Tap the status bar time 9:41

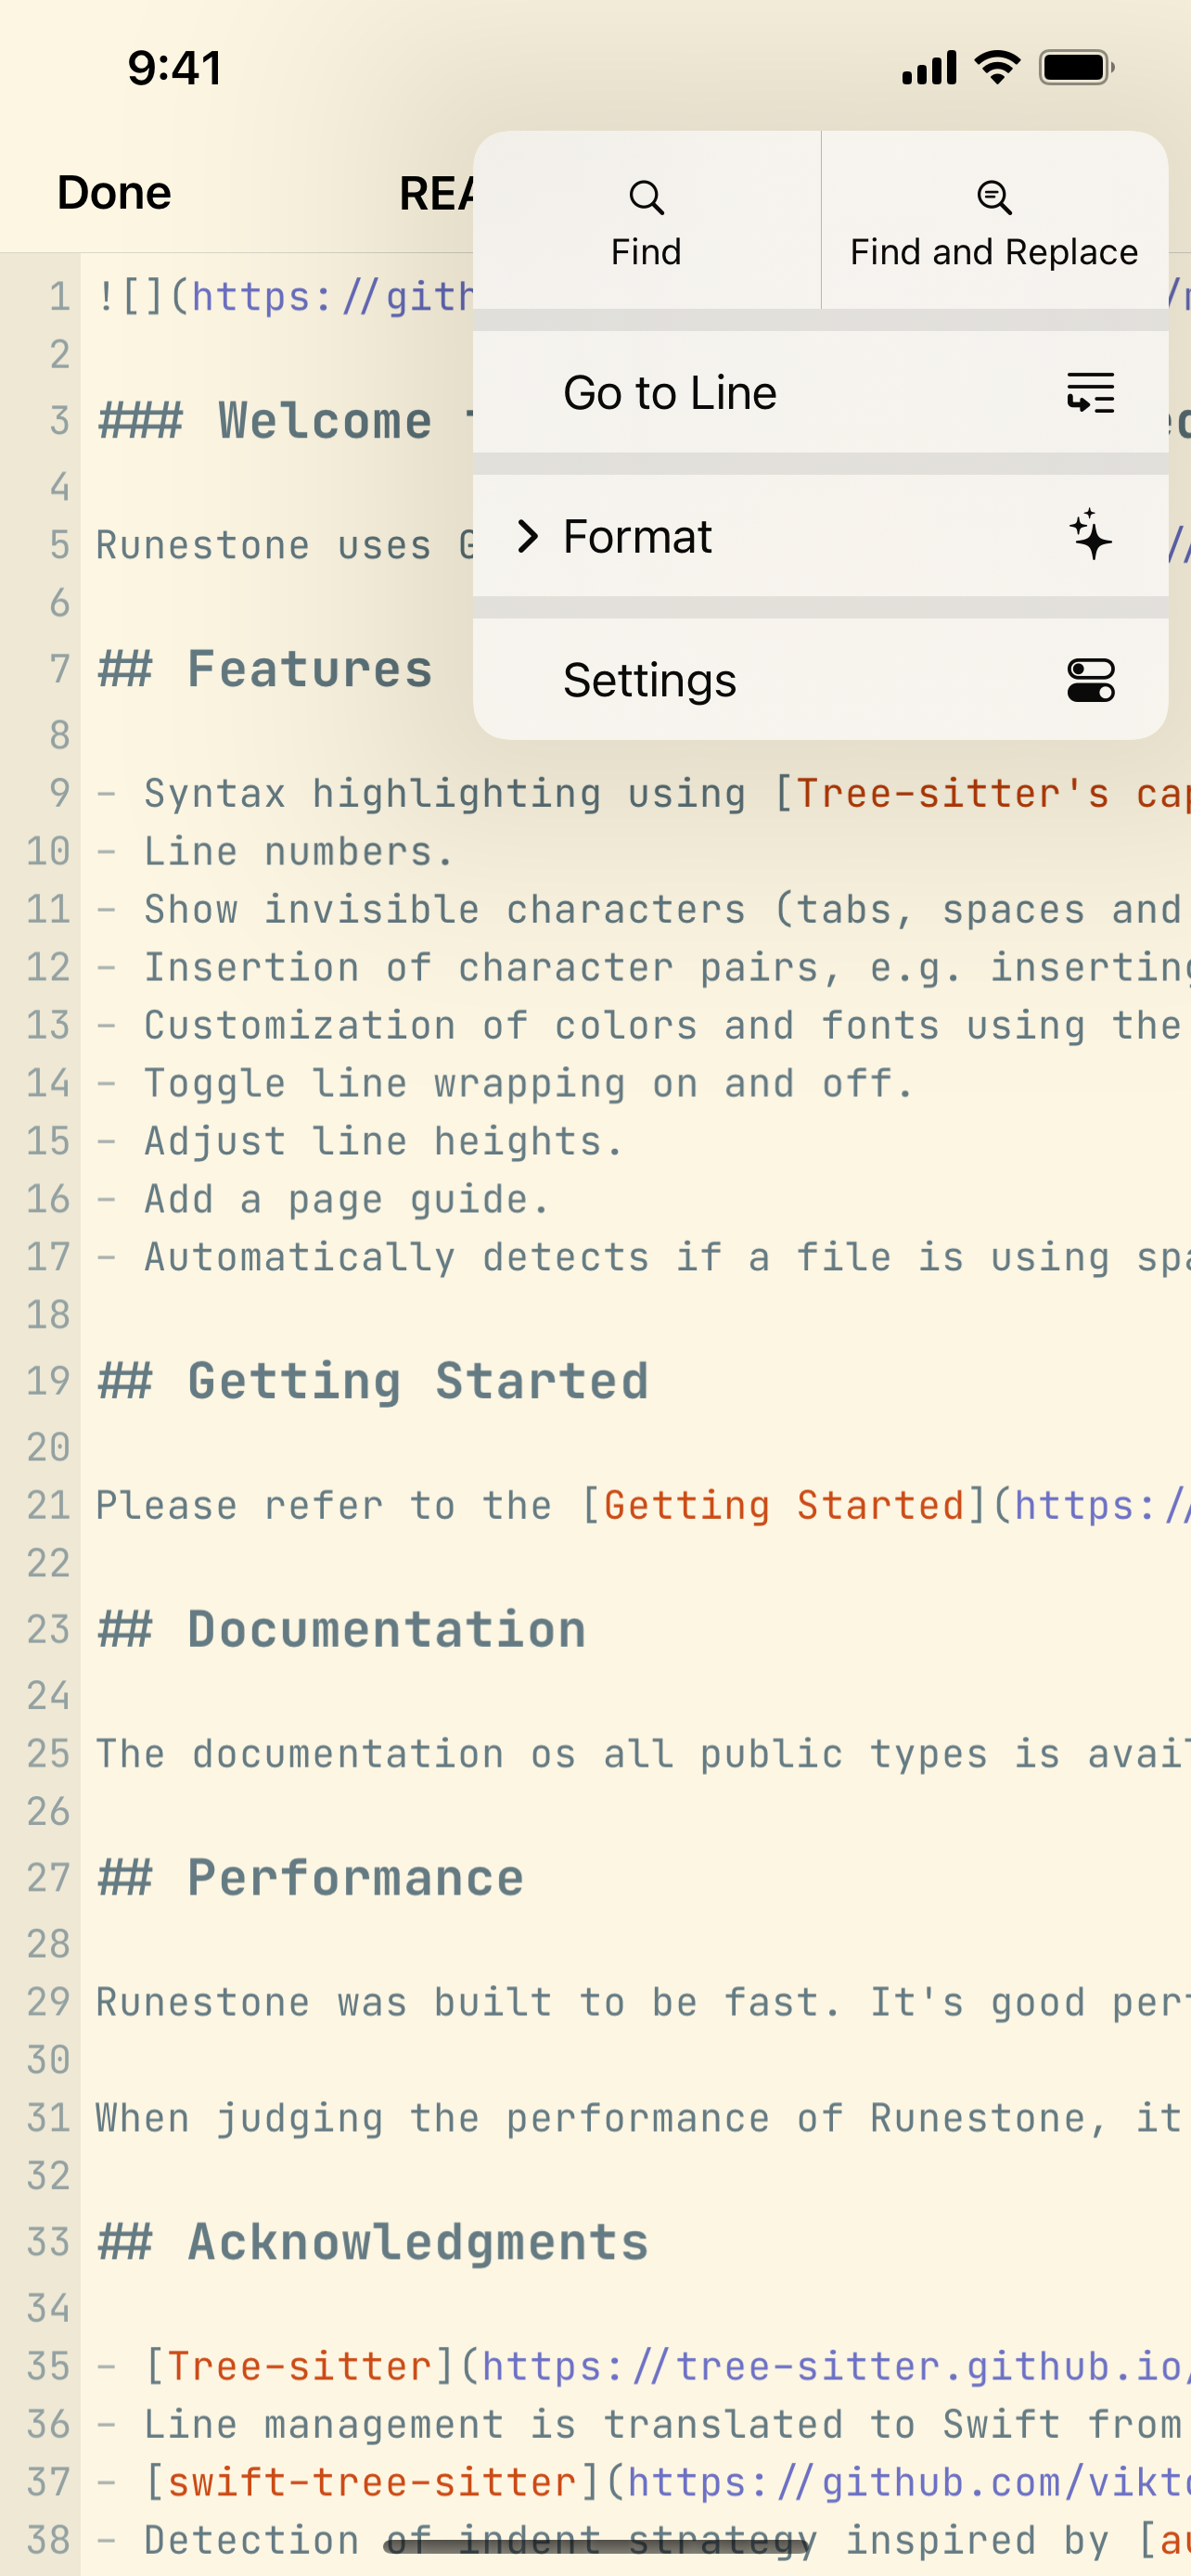pos(175,68)
